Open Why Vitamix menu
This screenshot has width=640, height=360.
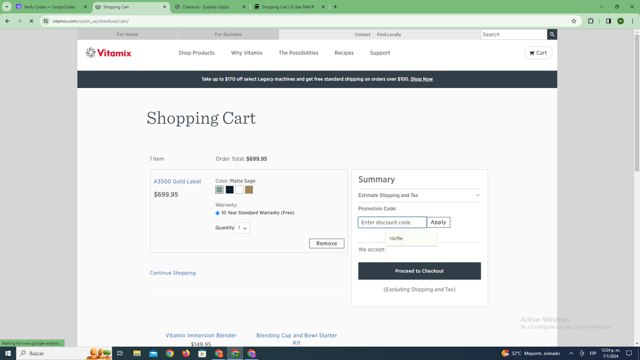point(247,53)
